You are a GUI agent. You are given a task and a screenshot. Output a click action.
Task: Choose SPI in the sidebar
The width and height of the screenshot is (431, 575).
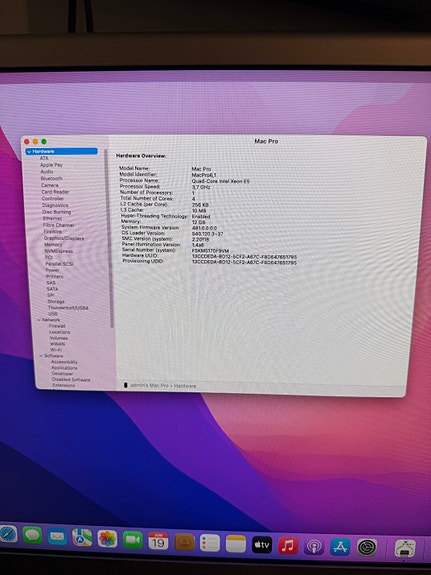click(x=51, y=295)
